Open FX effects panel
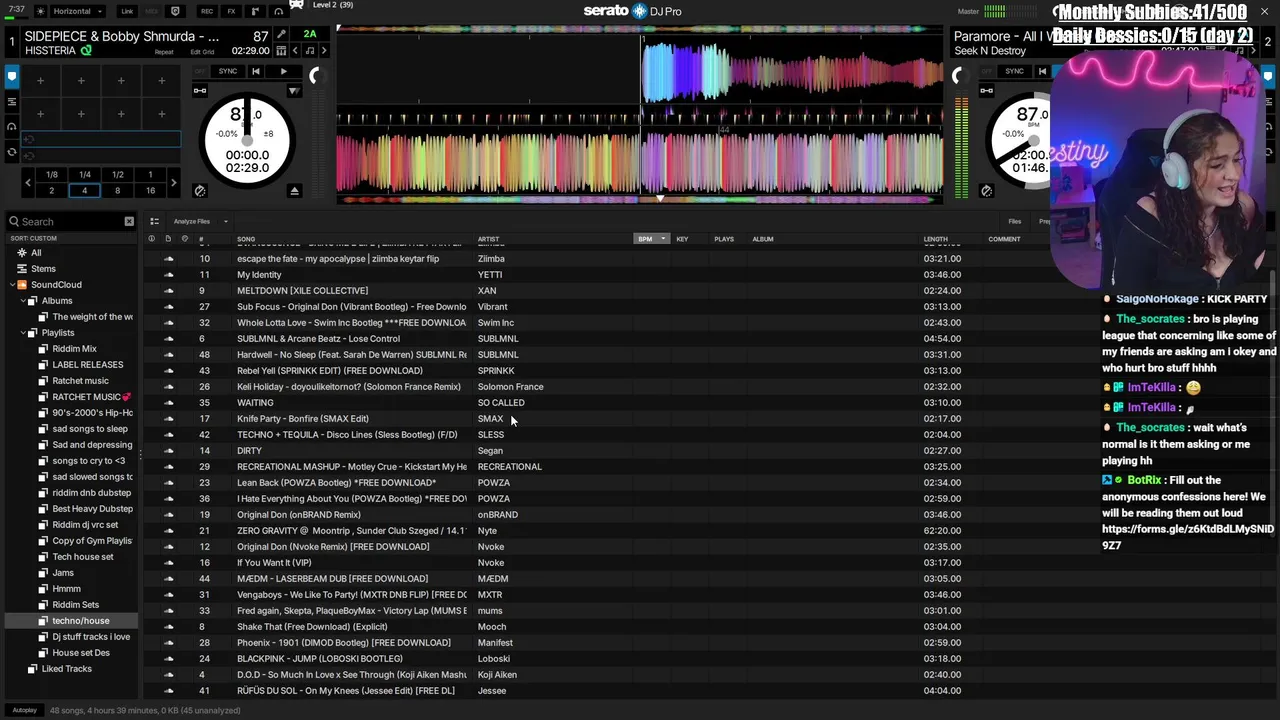Viewport: 1280px width, 720px height. click(231, 11)
